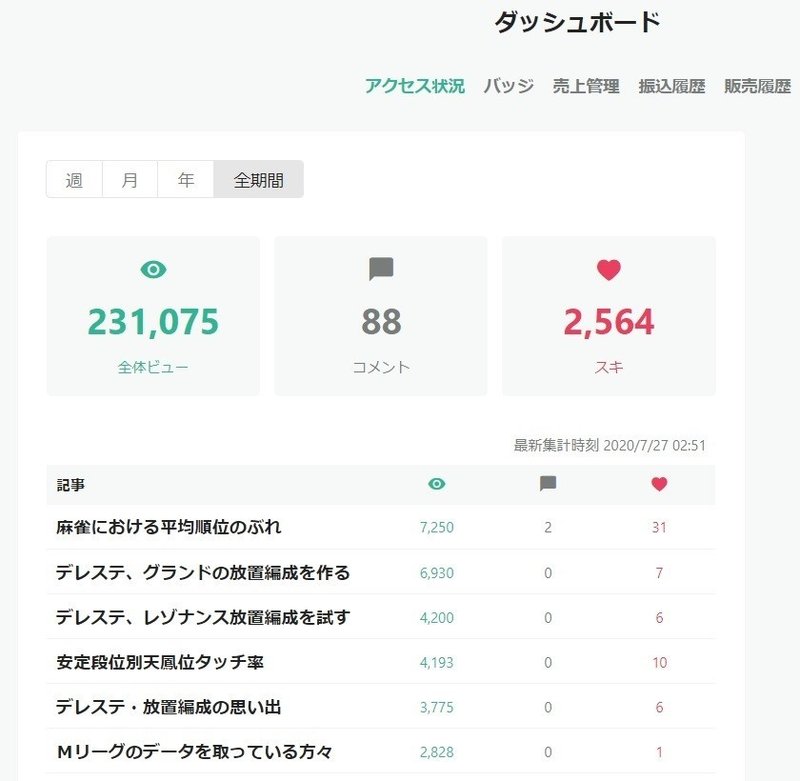Go to the 振込履歴 tab
This screenshot has height=781, width=800.
pos(672,86)
